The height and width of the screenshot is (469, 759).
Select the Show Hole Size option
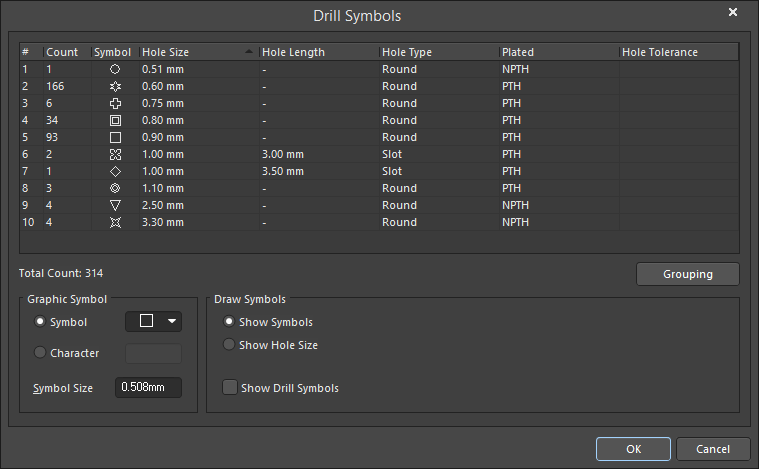[230, 345]
